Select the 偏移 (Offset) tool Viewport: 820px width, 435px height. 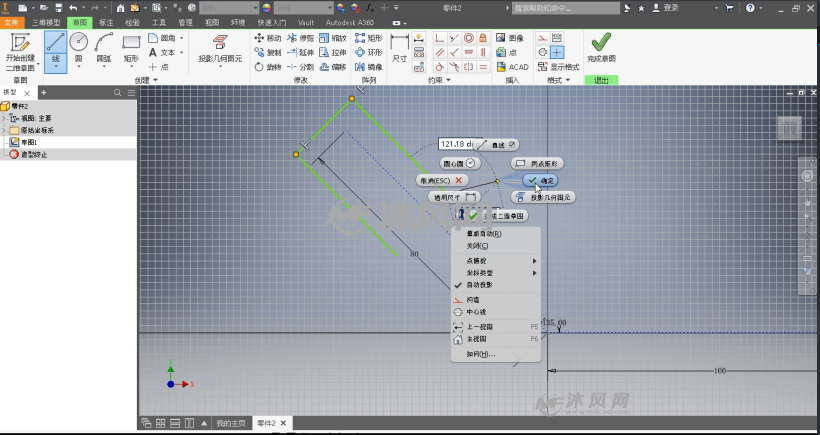pos(333,67)
